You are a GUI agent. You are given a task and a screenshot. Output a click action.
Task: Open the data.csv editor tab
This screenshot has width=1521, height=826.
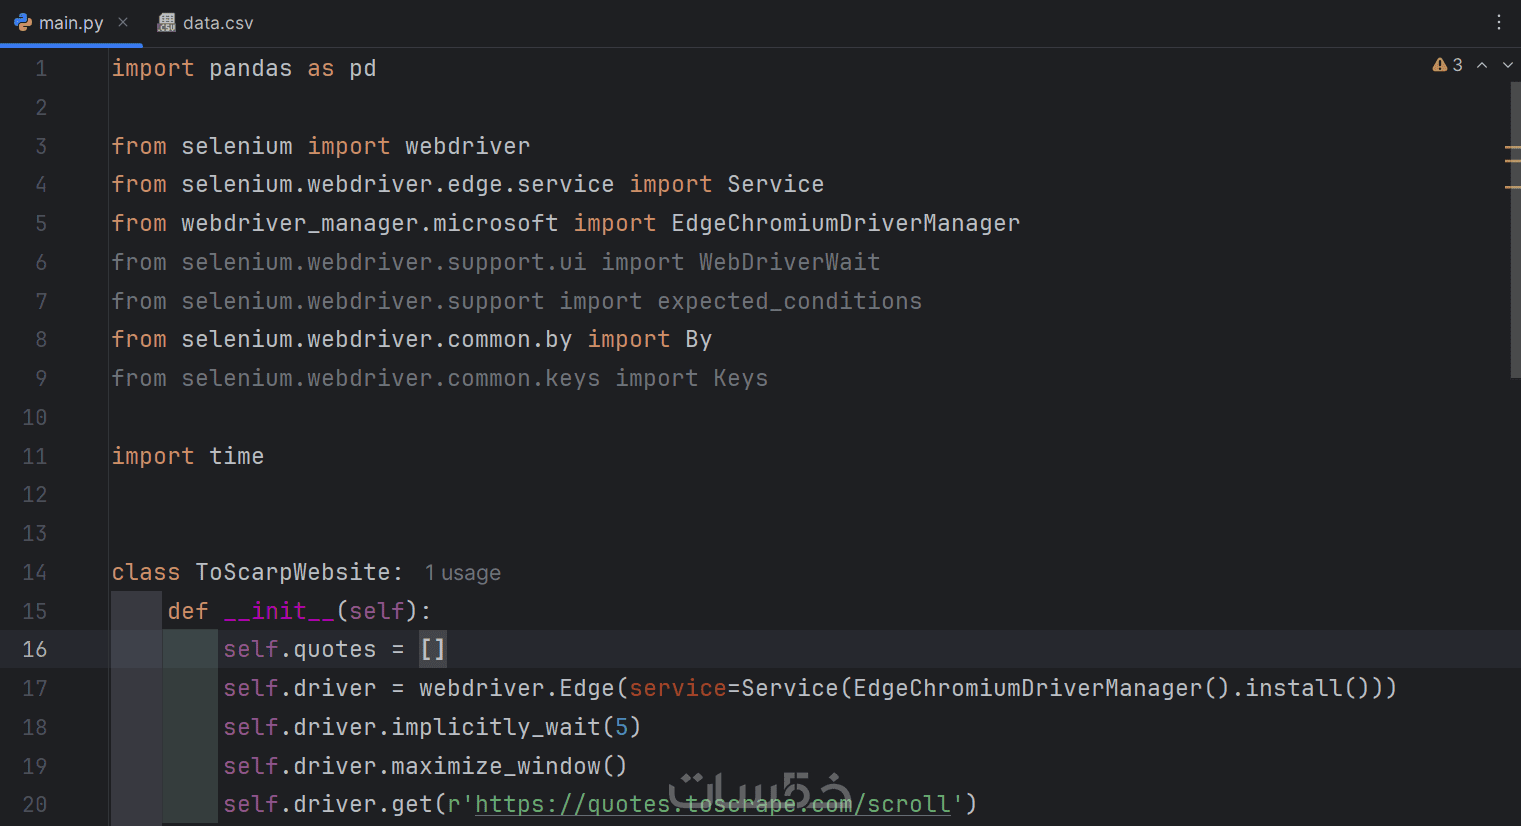point(206,23)
